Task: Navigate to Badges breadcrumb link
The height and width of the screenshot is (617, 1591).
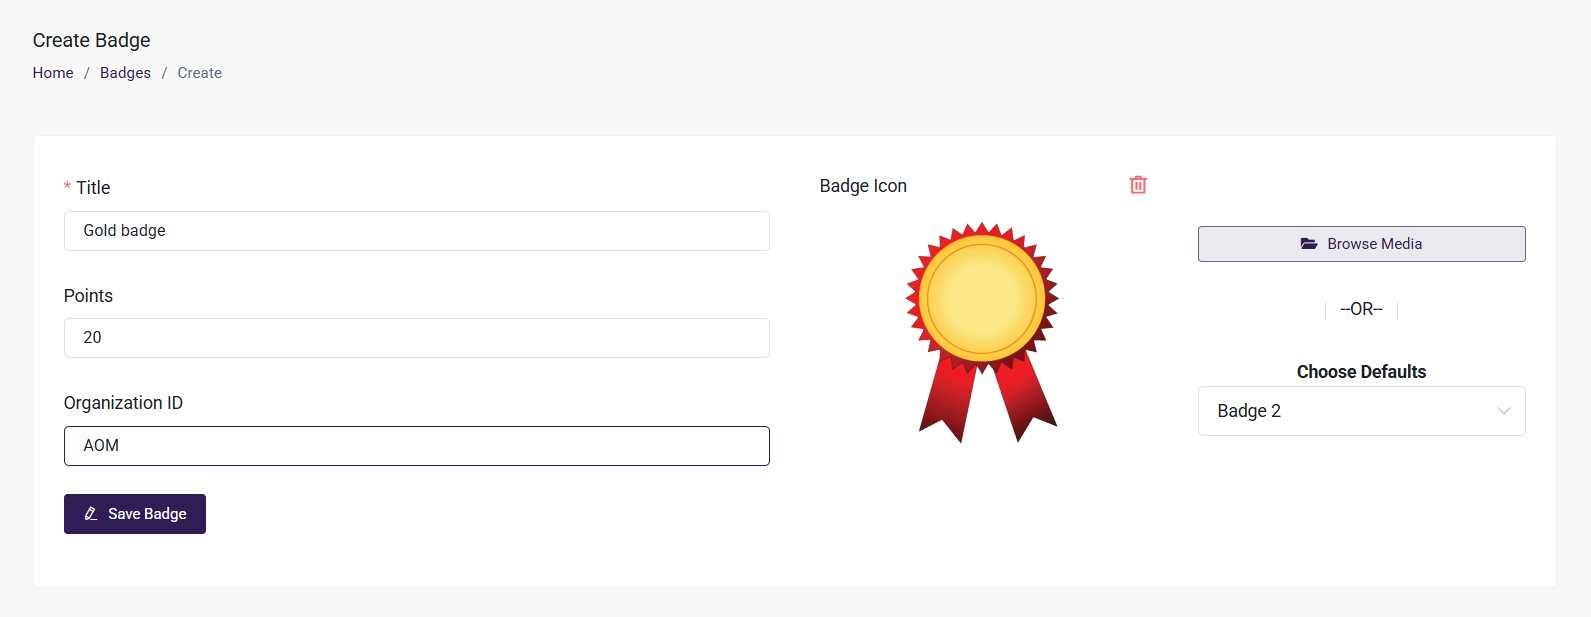Action: click(125, 73)
